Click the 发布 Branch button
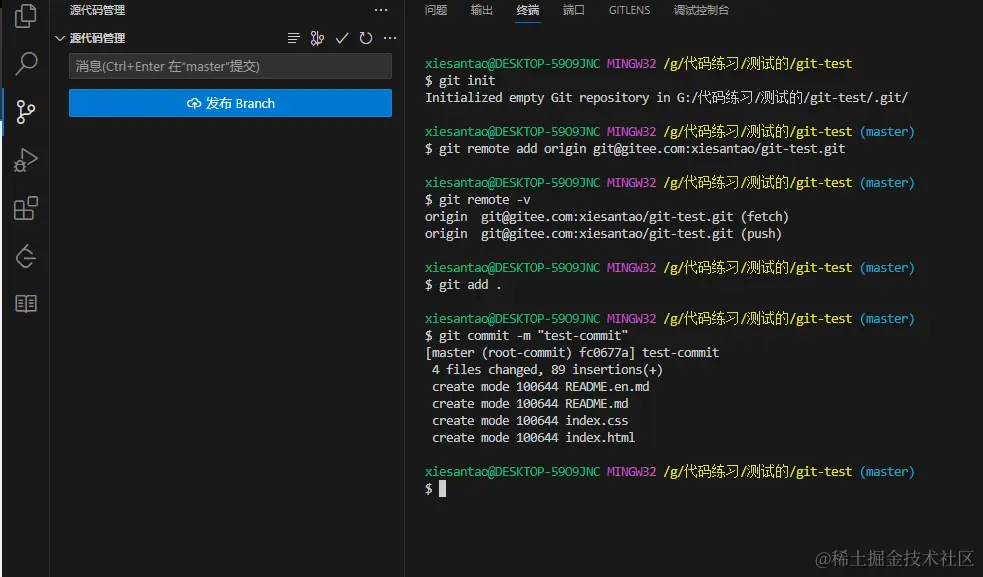The width and height of the screenshot is (983, 577). click(230, 103)
